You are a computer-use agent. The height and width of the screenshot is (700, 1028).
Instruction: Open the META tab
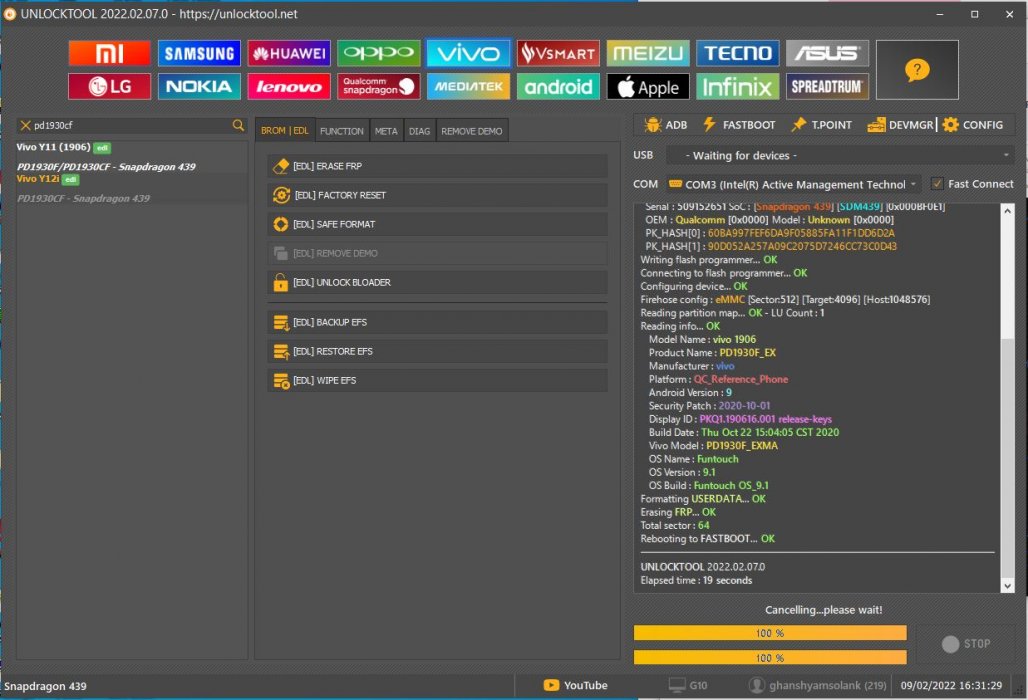point(386,131)
